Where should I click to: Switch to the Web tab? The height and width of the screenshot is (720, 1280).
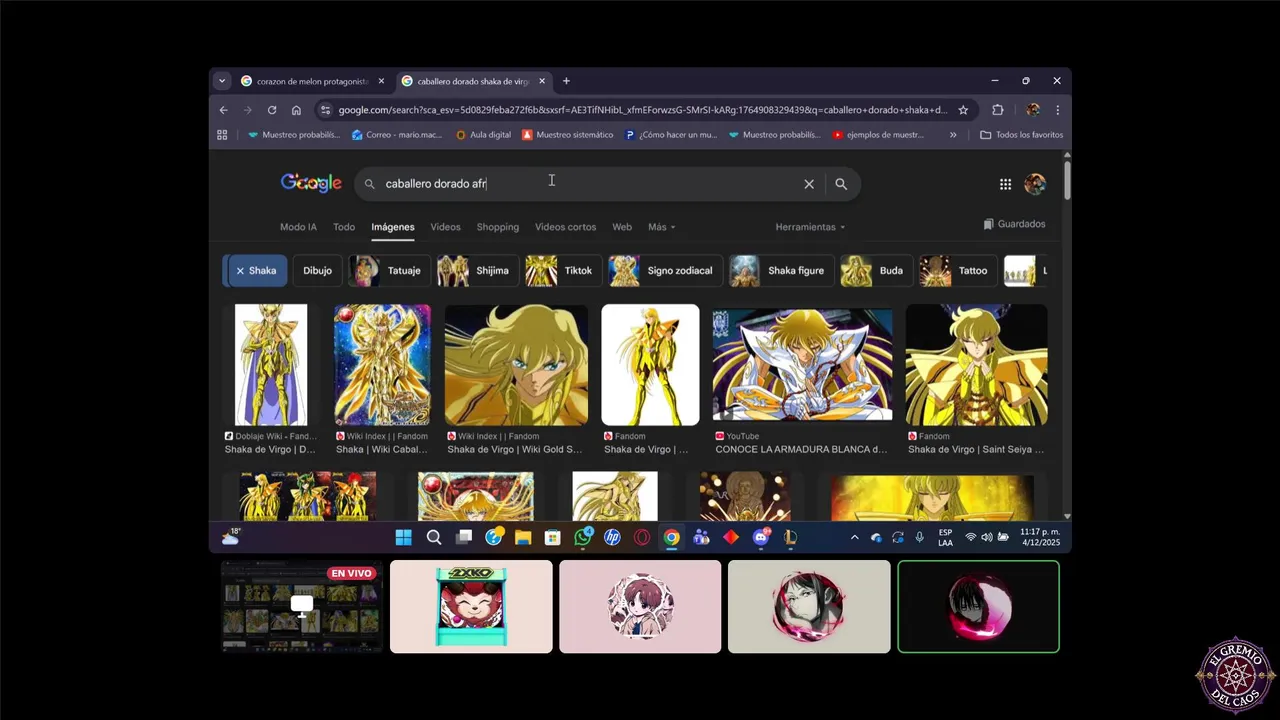tap(622, 227)
